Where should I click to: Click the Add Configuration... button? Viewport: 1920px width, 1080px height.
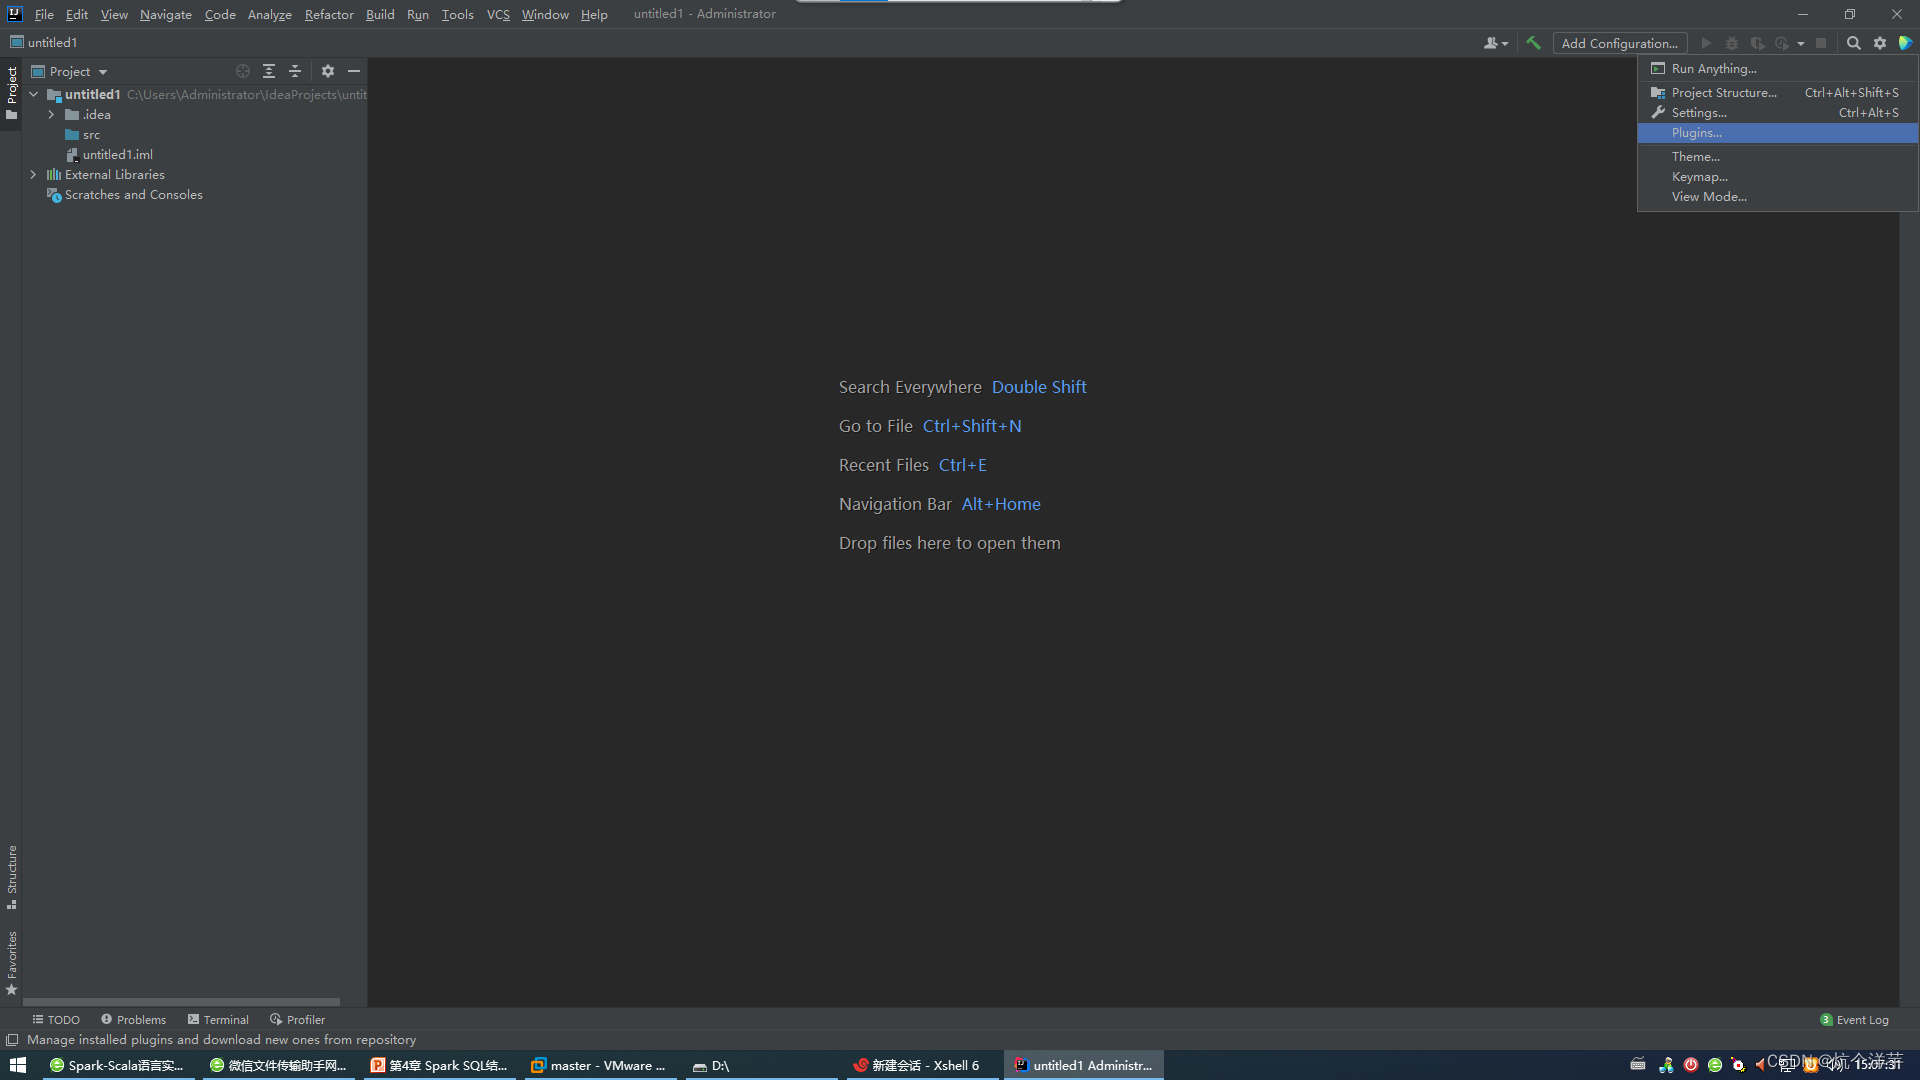(1620, 43)
